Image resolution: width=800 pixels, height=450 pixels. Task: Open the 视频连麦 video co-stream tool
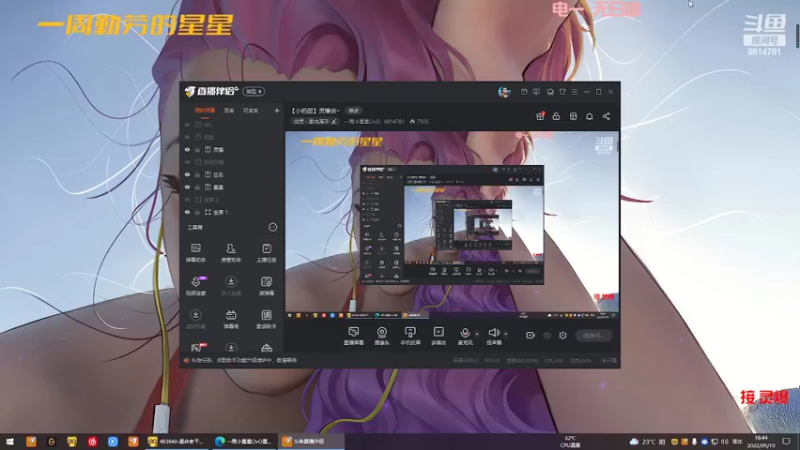coord(195,286)
